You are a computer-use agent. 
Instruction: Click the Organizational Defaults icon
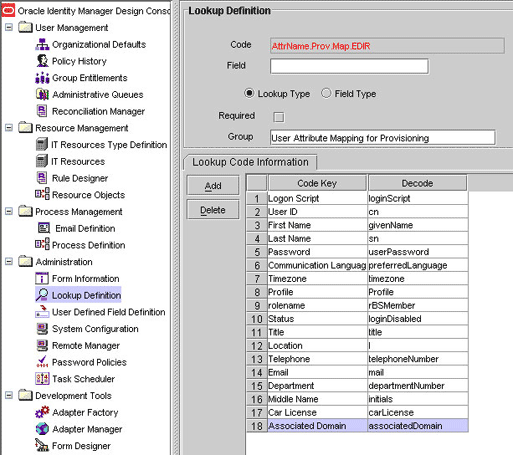[x=42, y=44]
